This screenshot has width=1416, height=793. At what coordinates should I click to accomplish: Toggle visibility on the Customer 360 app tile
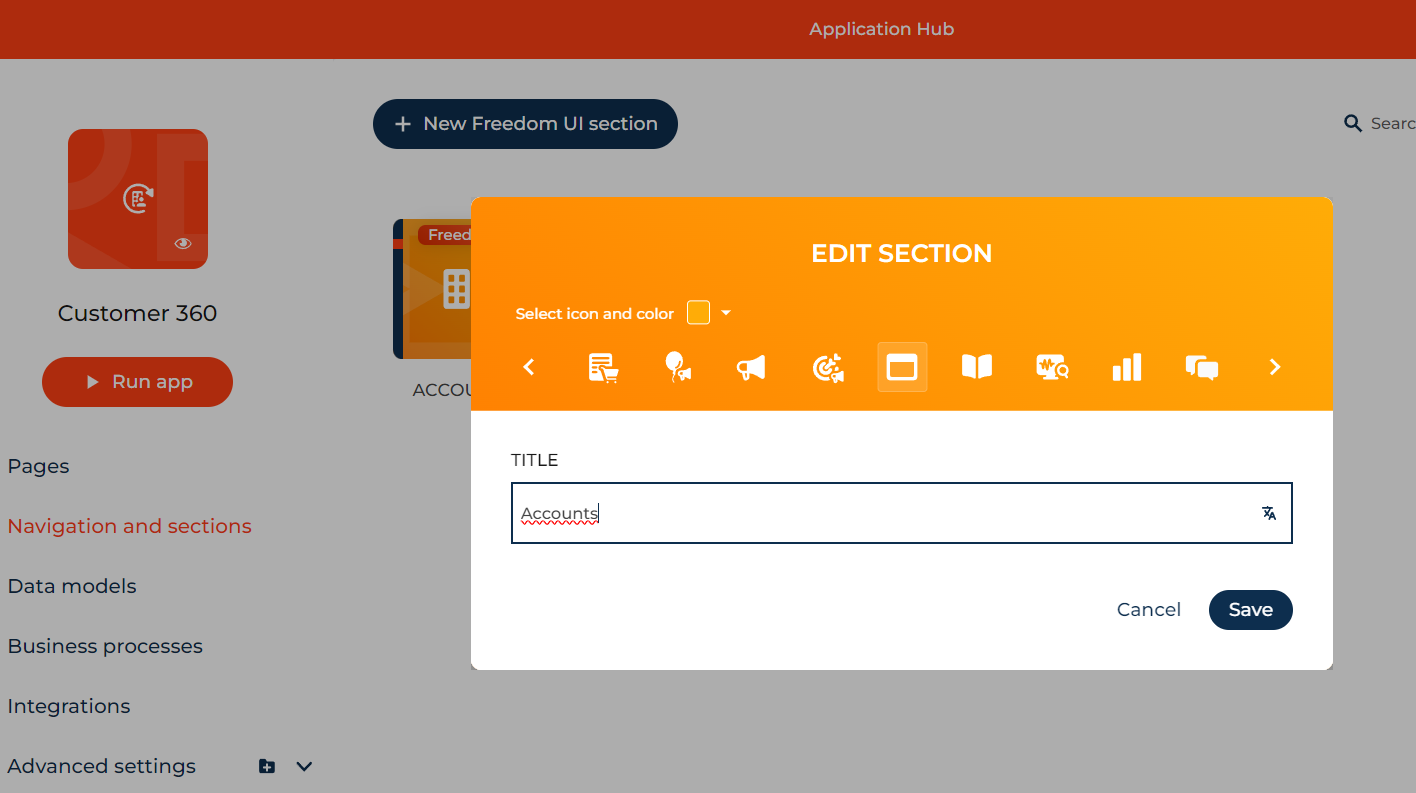click(x=183, y=243)
